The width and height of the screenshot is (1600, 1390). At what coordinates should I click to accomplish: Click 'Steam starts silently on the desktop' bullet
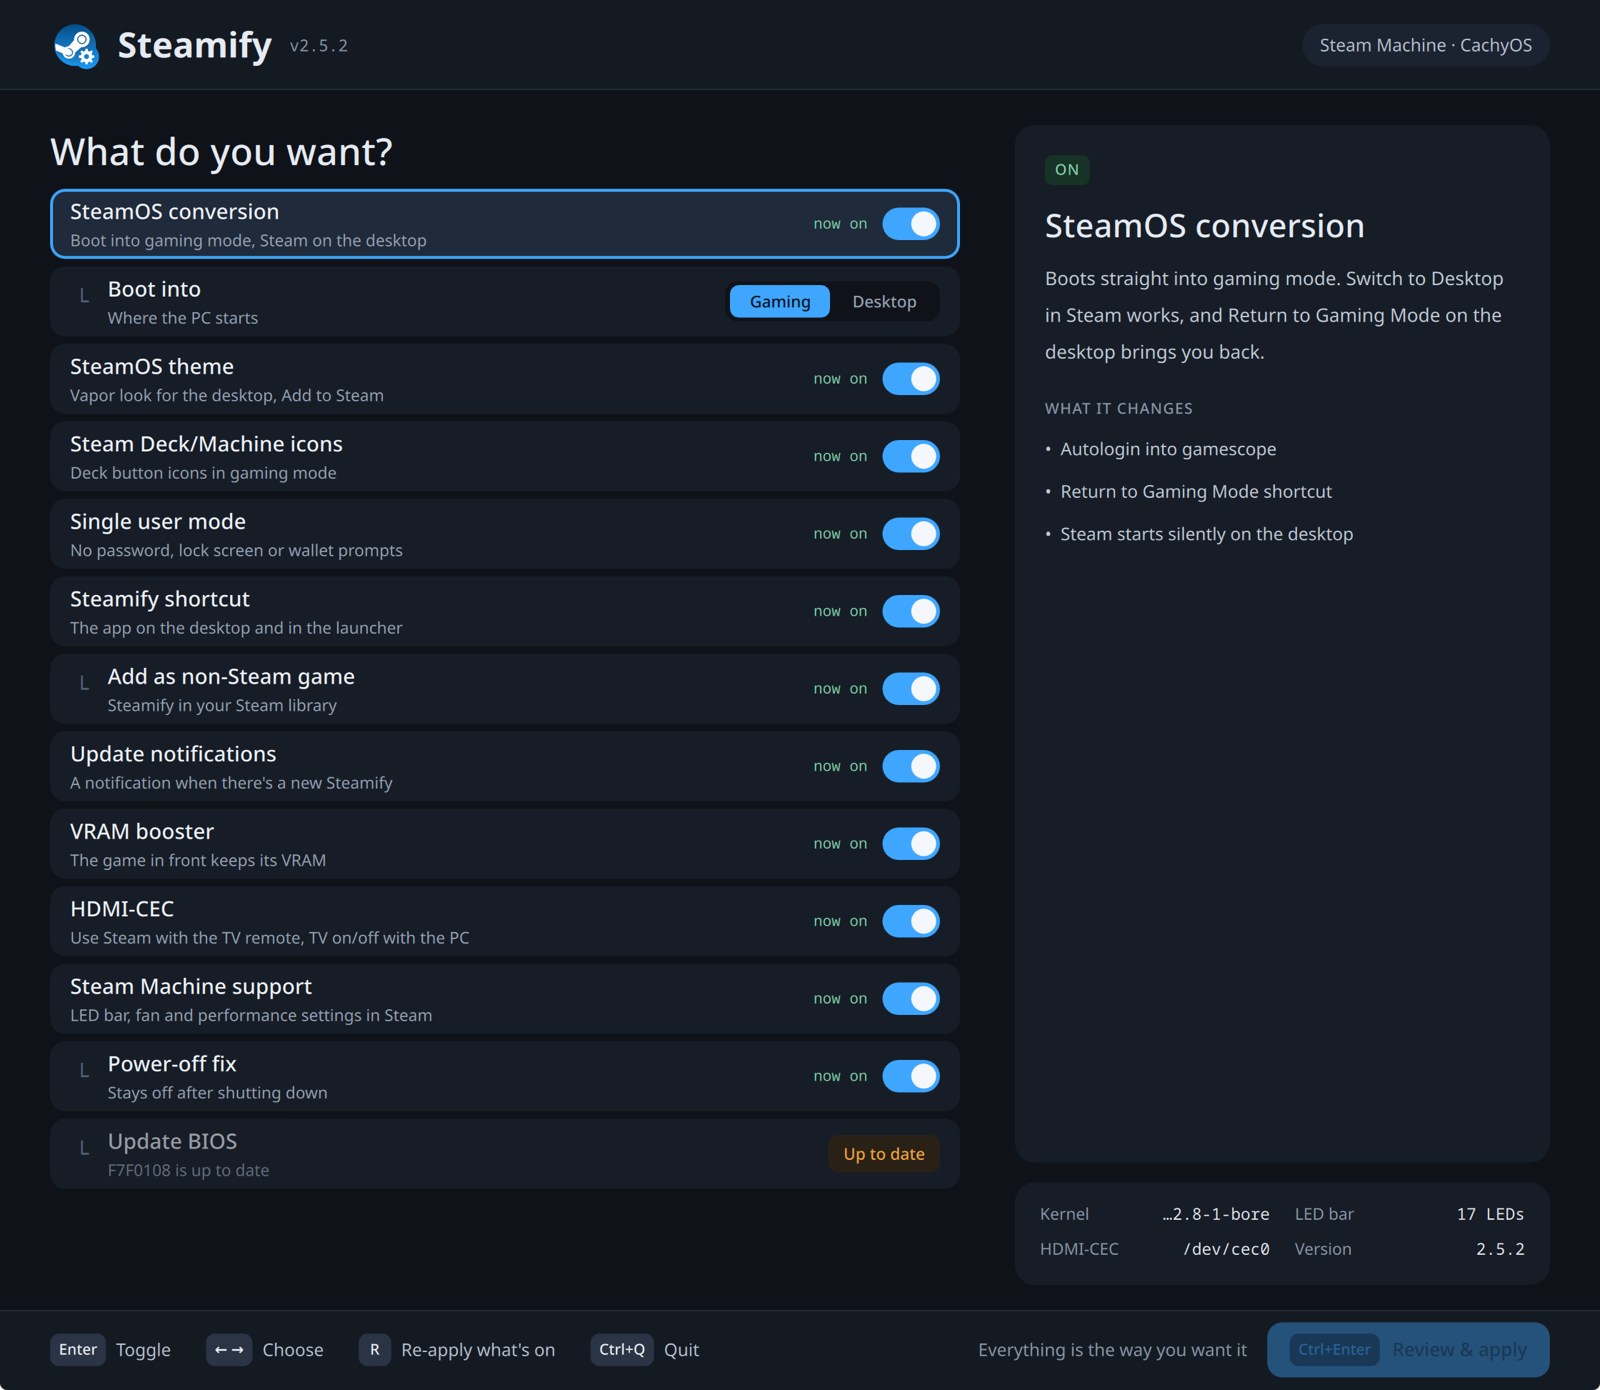pos(1207,534)
